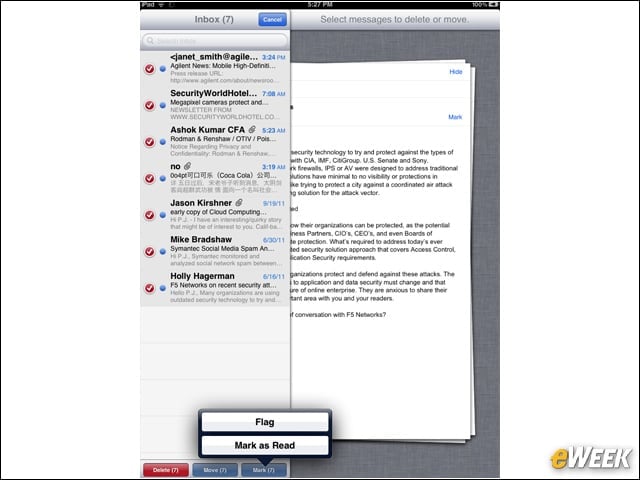Click the Mark link in message pane
Image resolution: width=640 pixels, height=480 pixels.
pos(455,117)
